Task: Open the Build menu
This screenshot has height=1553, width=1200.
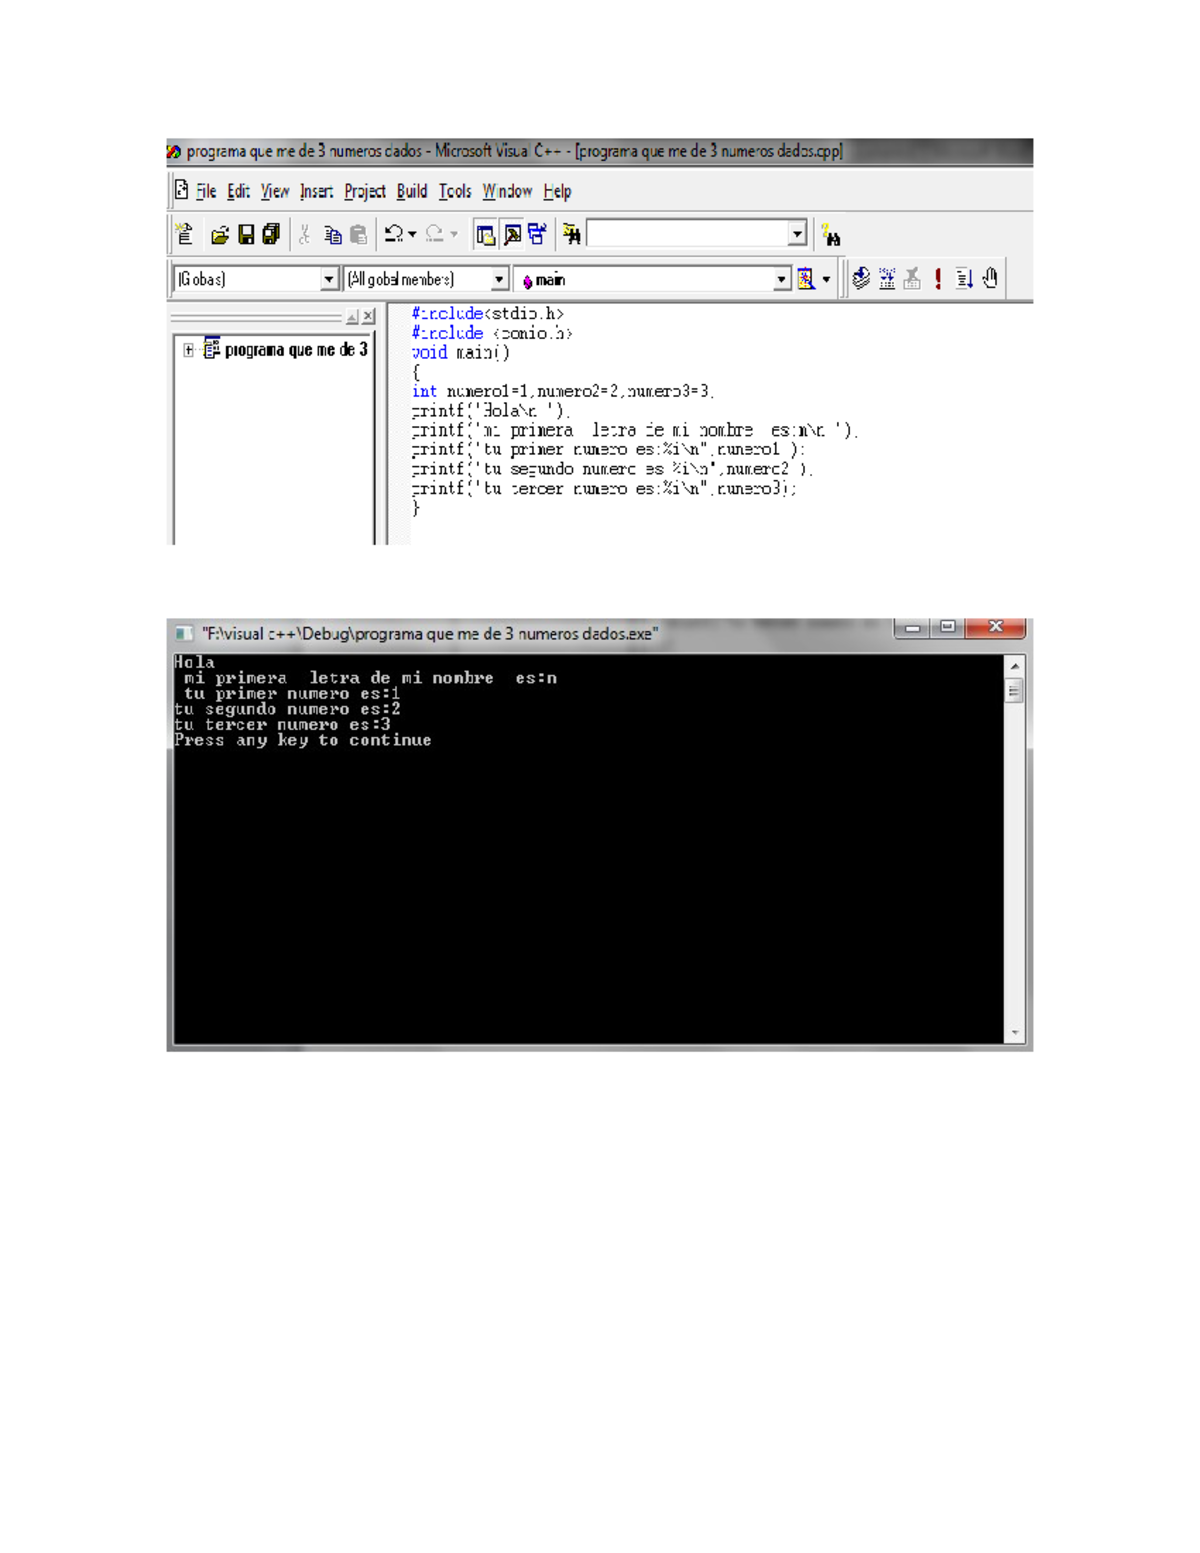Action: click(411, 192)
